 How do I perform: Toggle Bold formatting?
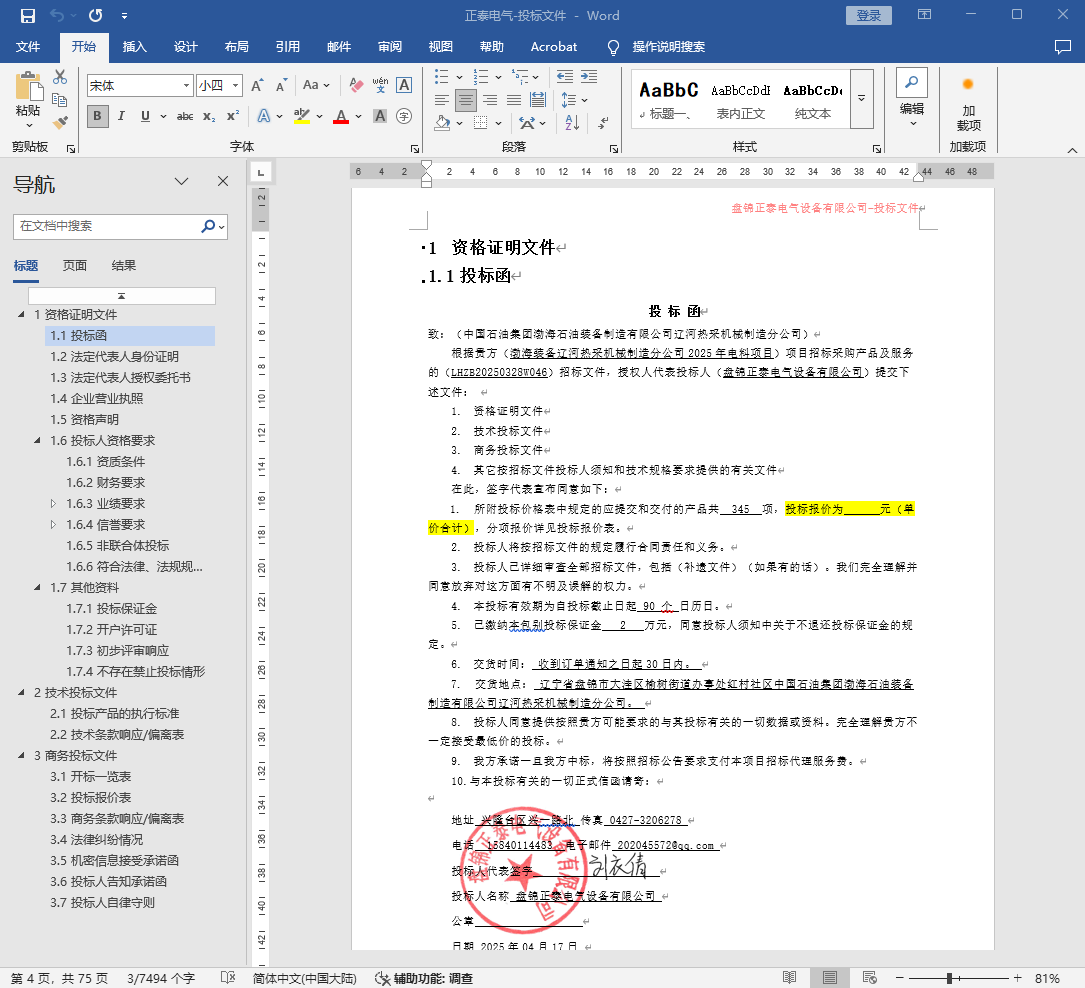tap(98, 116)
